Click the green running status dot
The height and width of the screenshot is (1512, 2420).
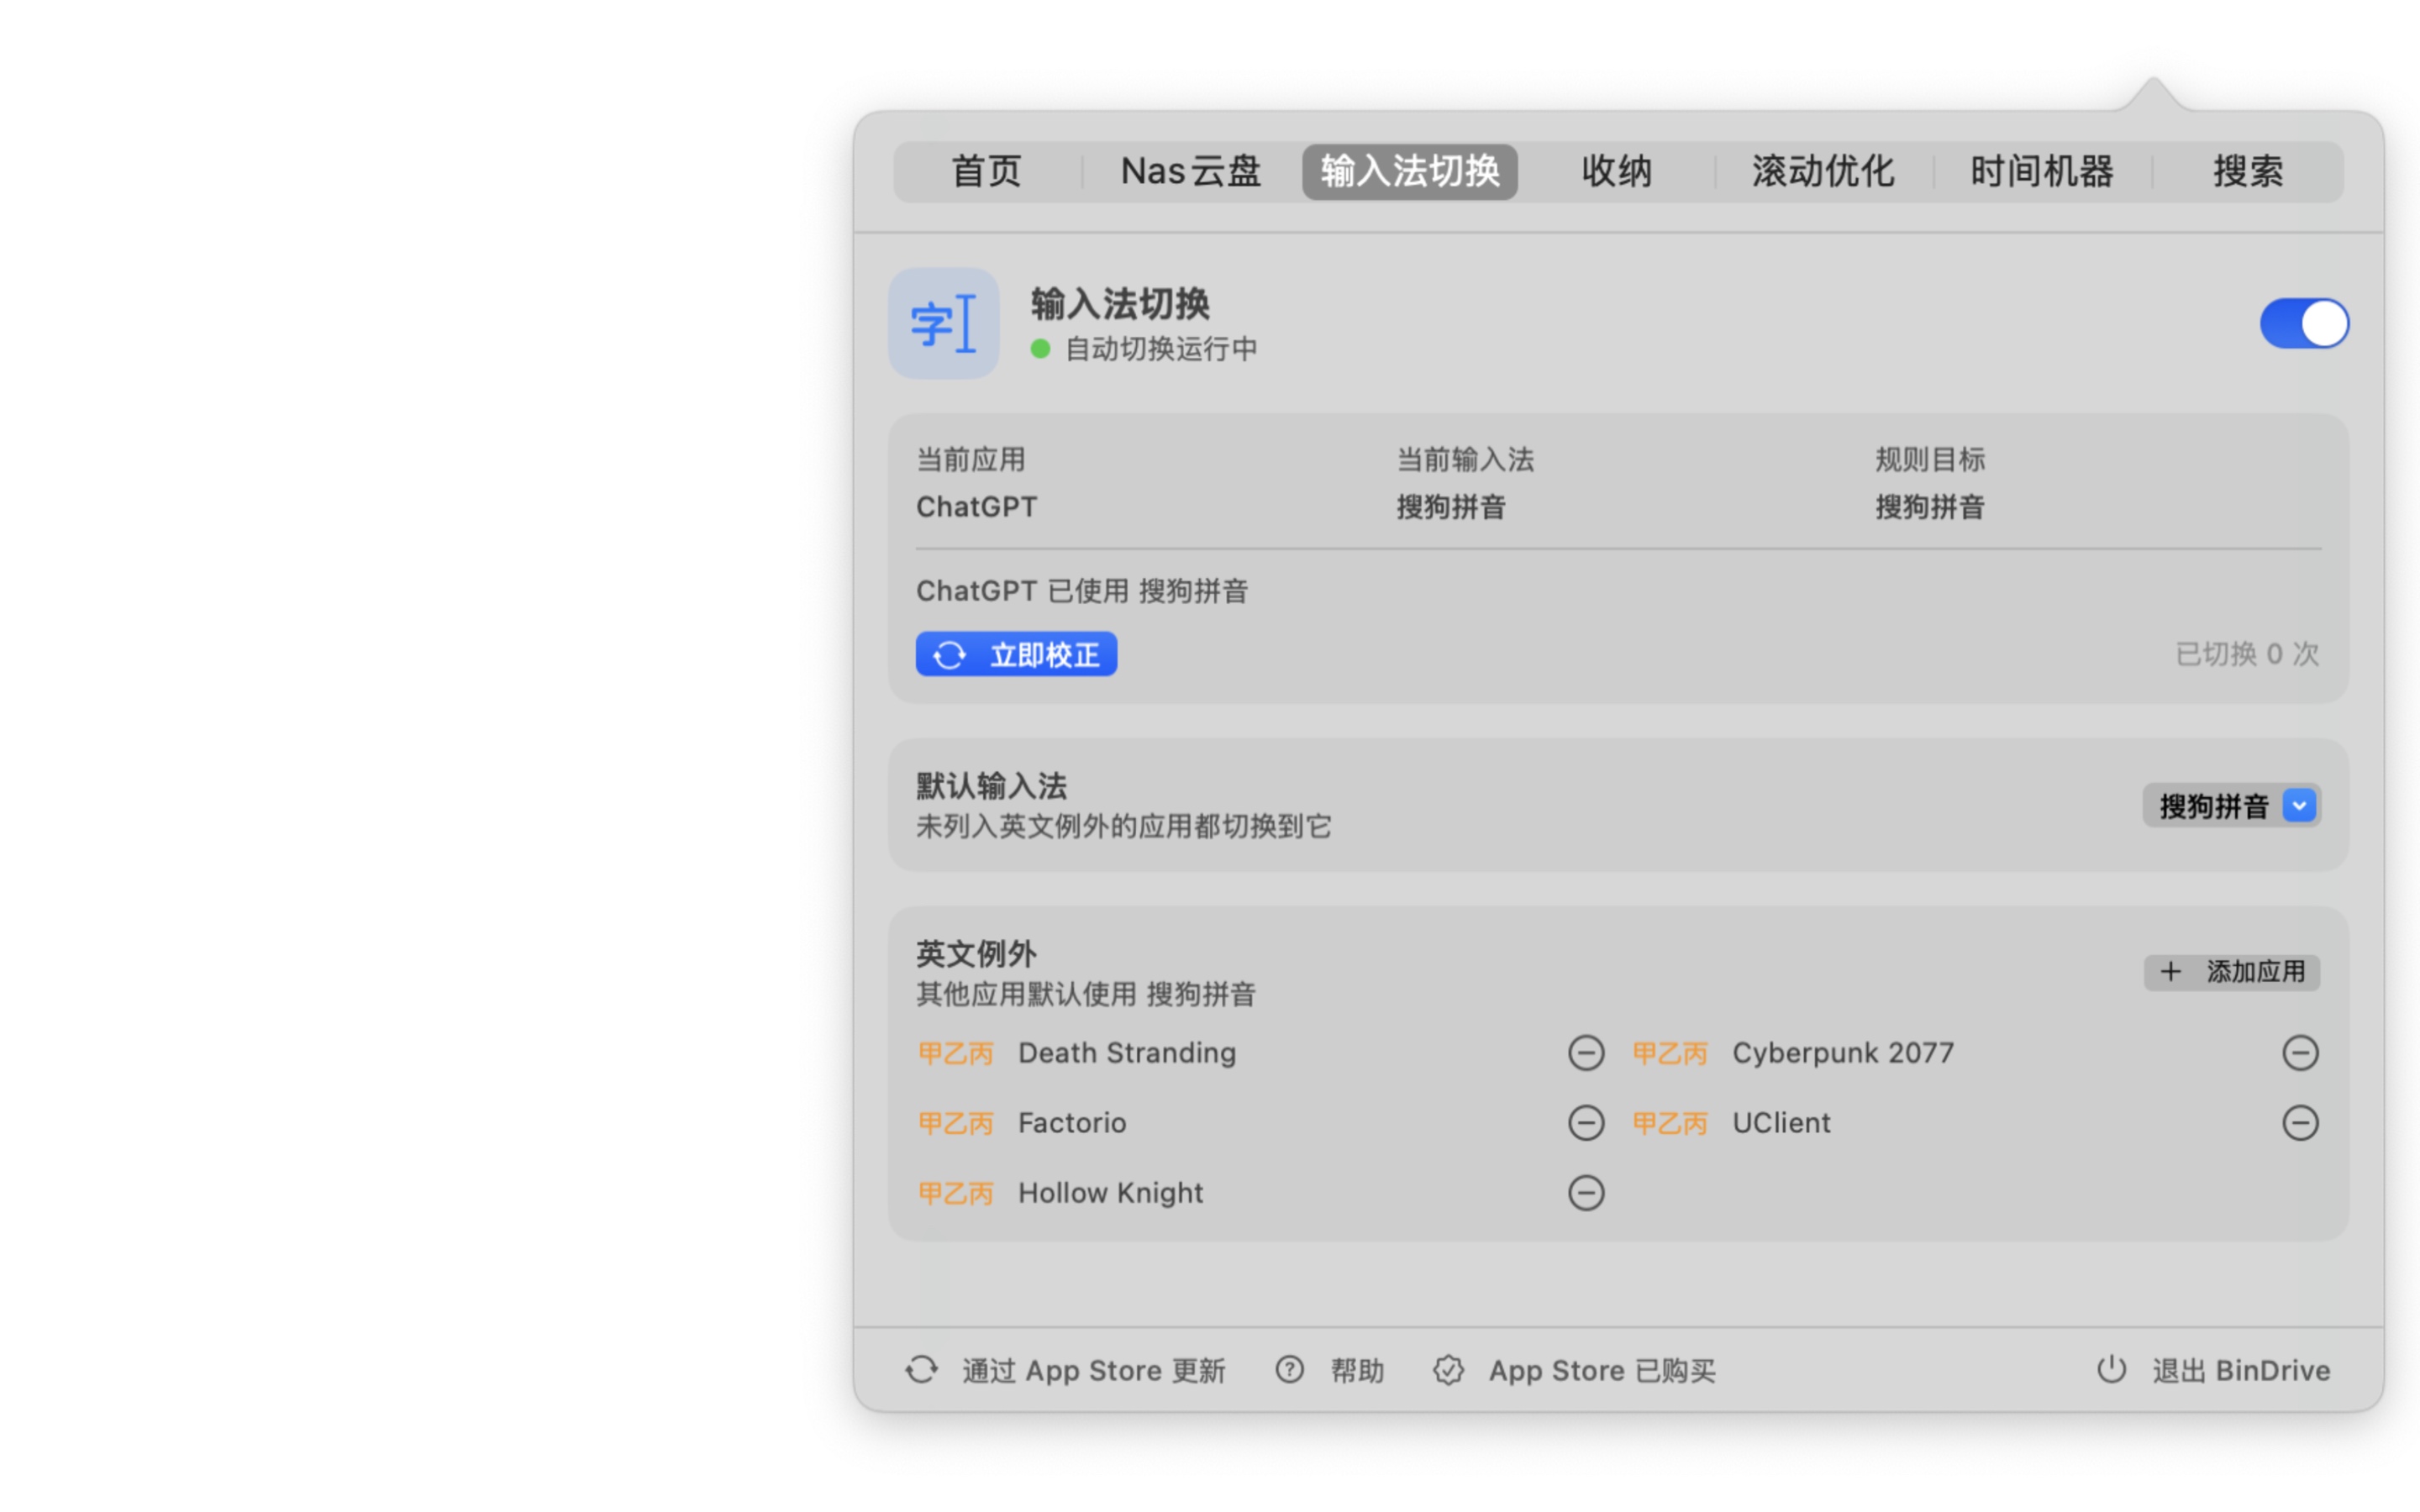coord(1040,349)
